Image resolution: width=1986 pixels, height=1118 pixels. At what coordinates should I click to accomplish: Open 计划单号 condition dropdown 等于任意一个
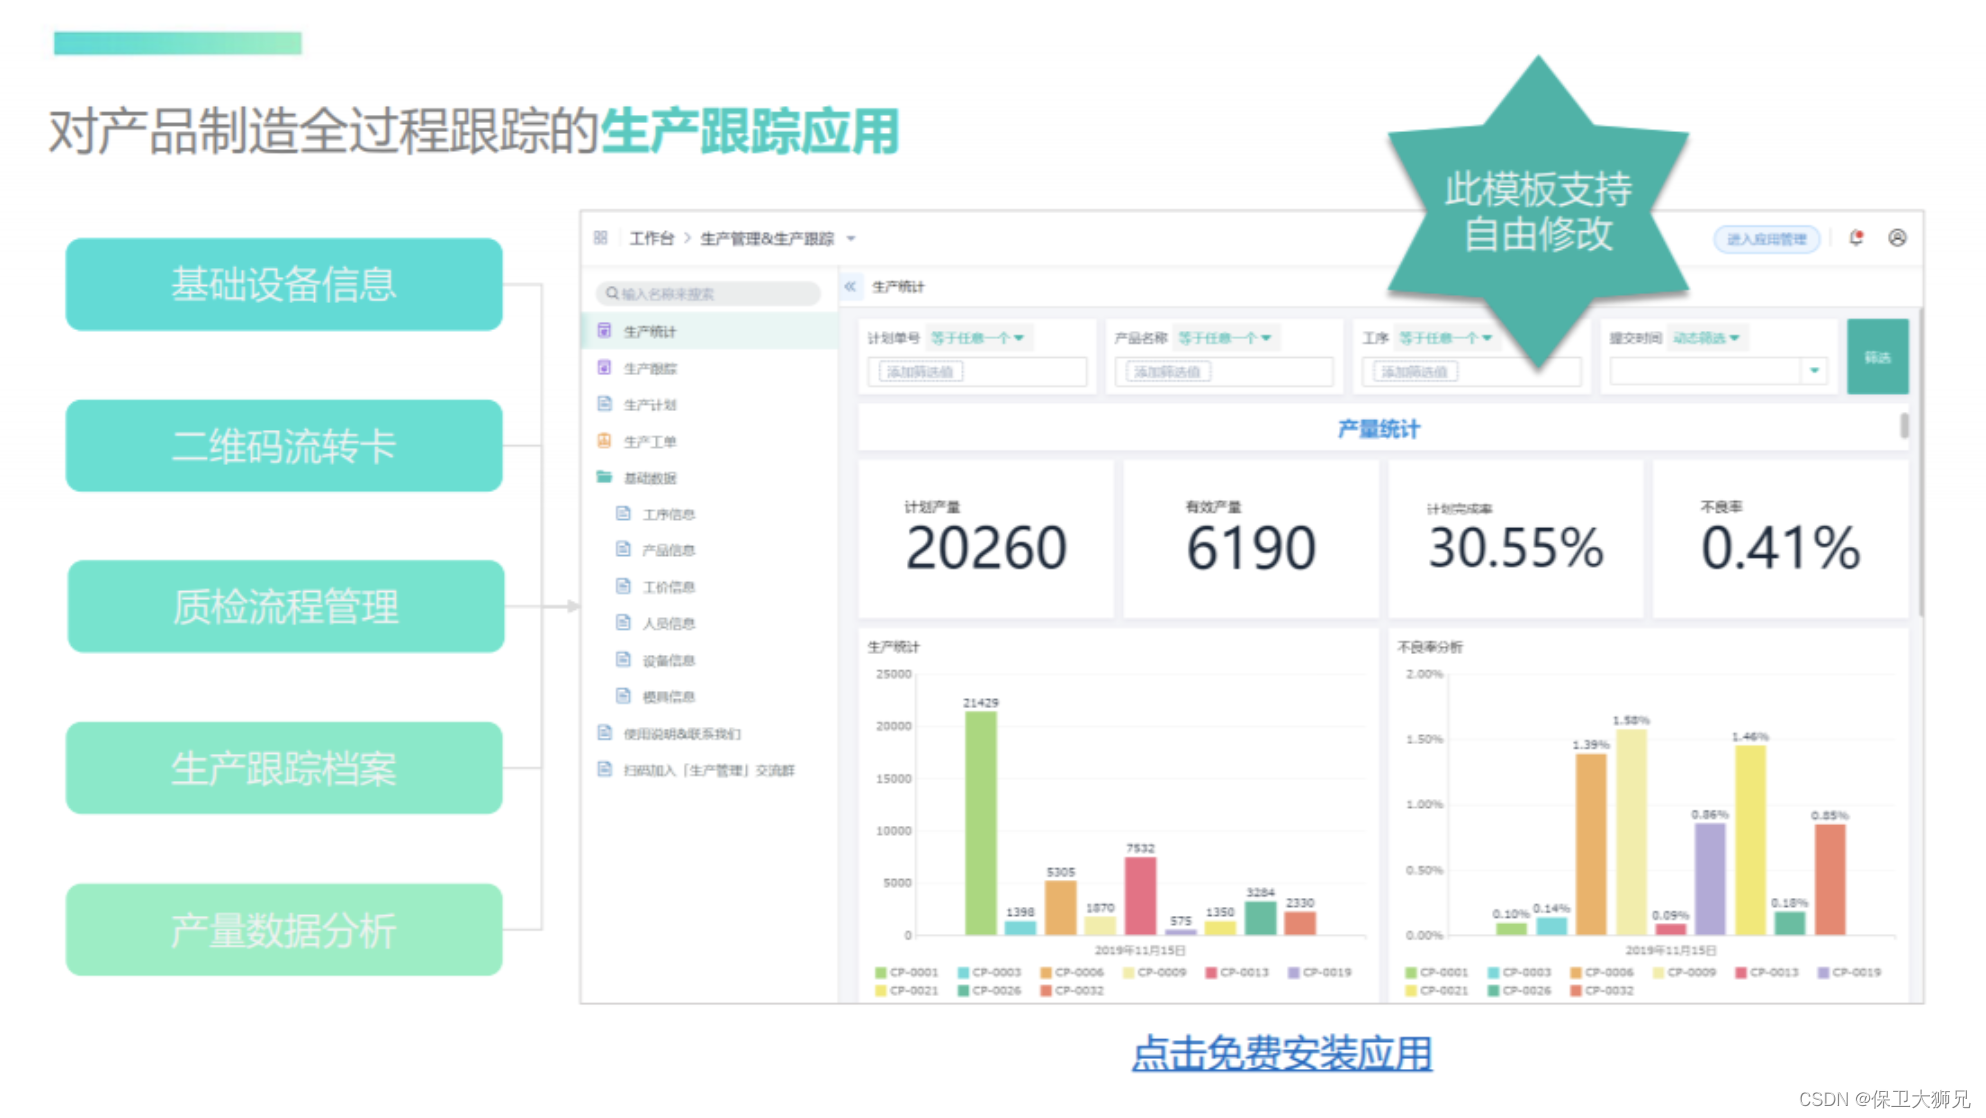click(x=977, y=338)
